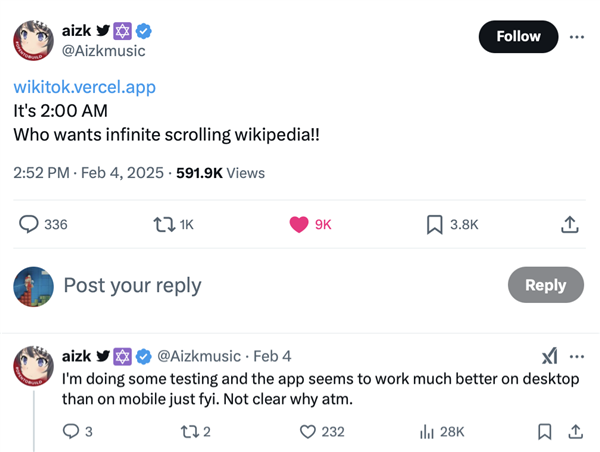
Task: Open three-dot menu on the reply tweet
Action: [x=576, y=356]
